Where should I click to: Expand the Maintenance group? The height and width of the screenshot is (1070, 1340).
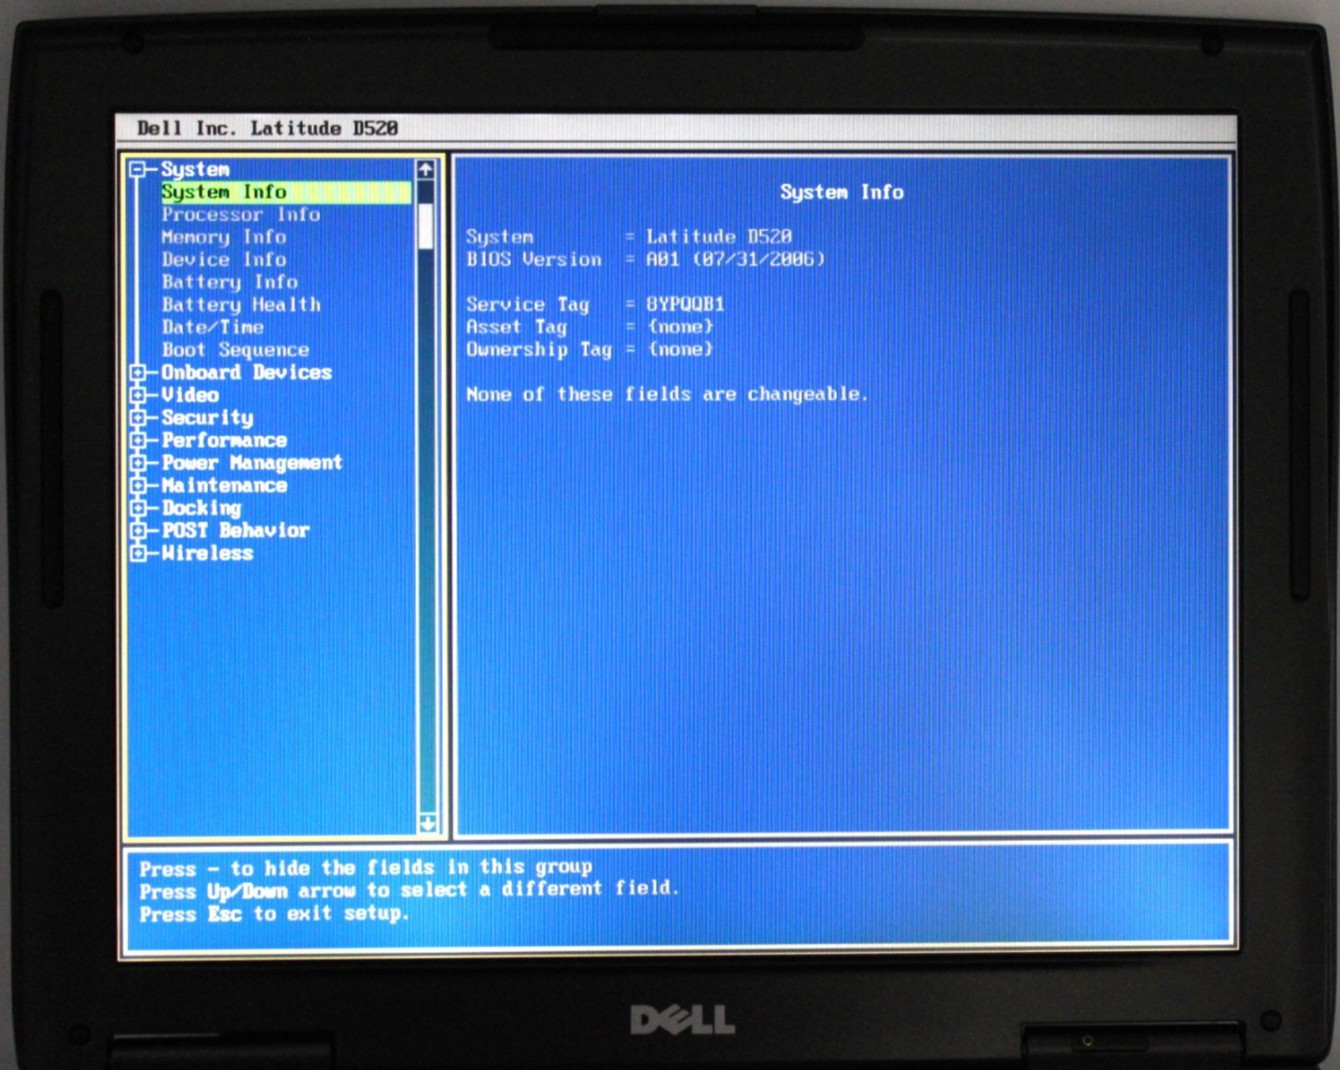click(x=138, y=485)
